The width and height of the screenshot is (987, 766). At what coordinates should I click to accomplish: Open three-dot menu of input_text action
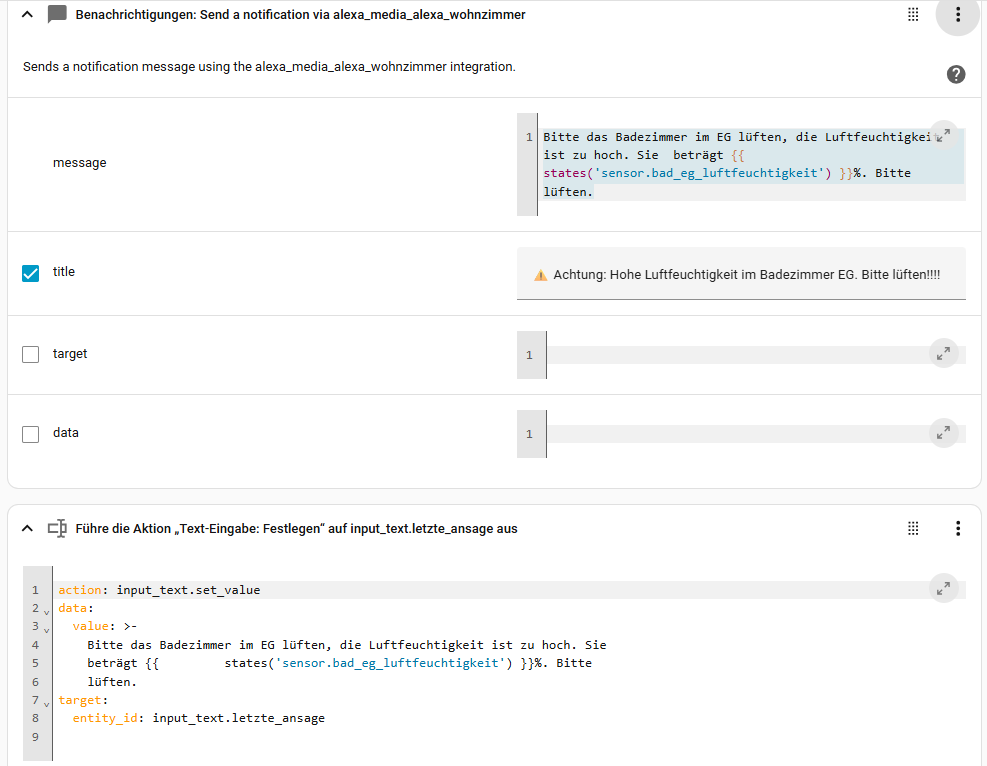coord(957,528)
